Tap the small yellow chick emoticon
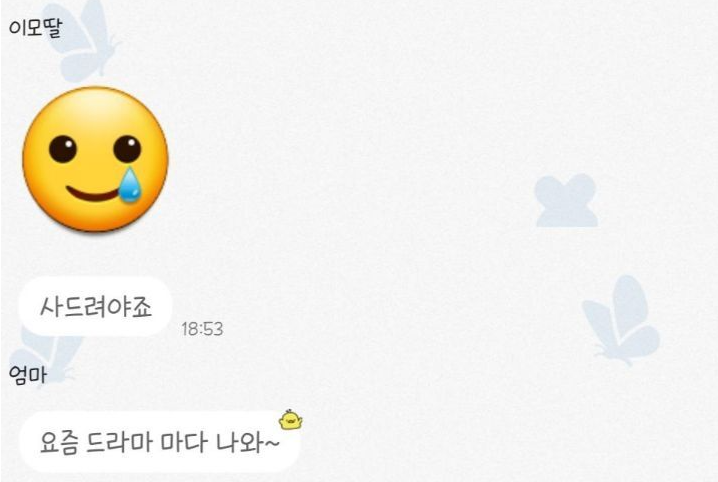Viewport: 718px width, 482px height. coord(290,420)
